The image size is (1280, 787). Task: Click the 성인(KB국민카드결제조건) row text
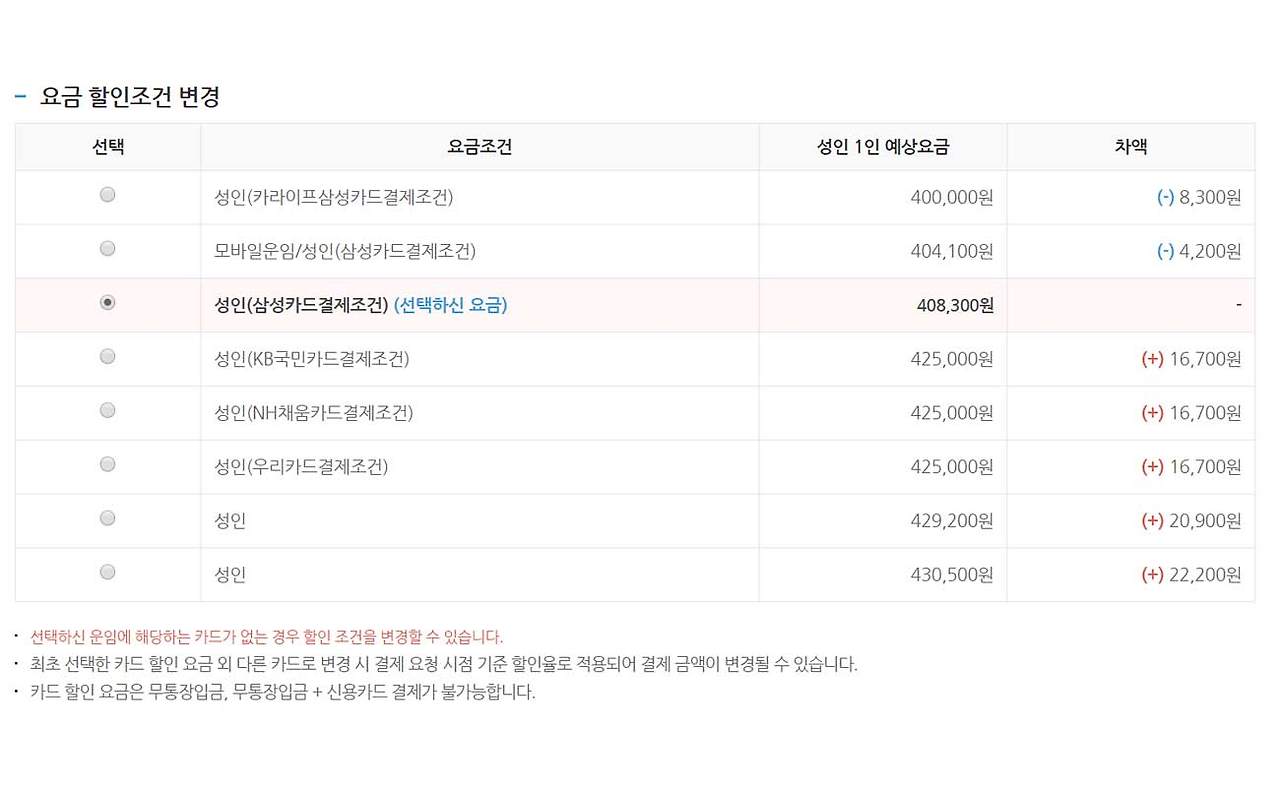[x=312, y=359]
